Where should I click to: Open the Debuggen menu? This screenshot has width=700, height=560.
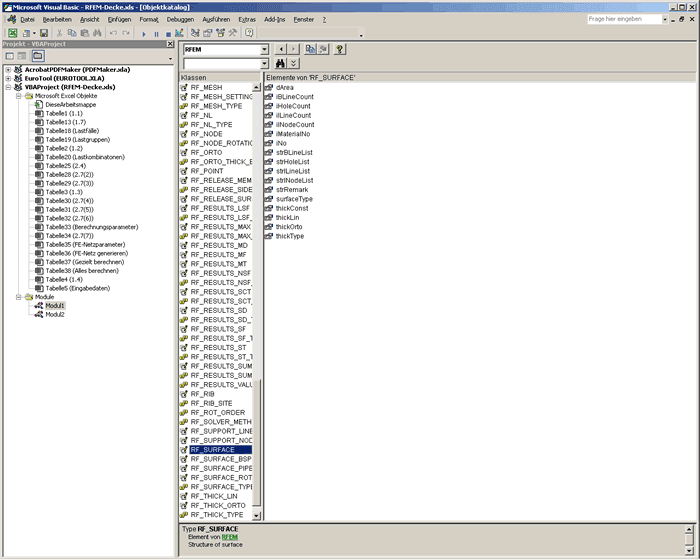[x=180, y=20]
